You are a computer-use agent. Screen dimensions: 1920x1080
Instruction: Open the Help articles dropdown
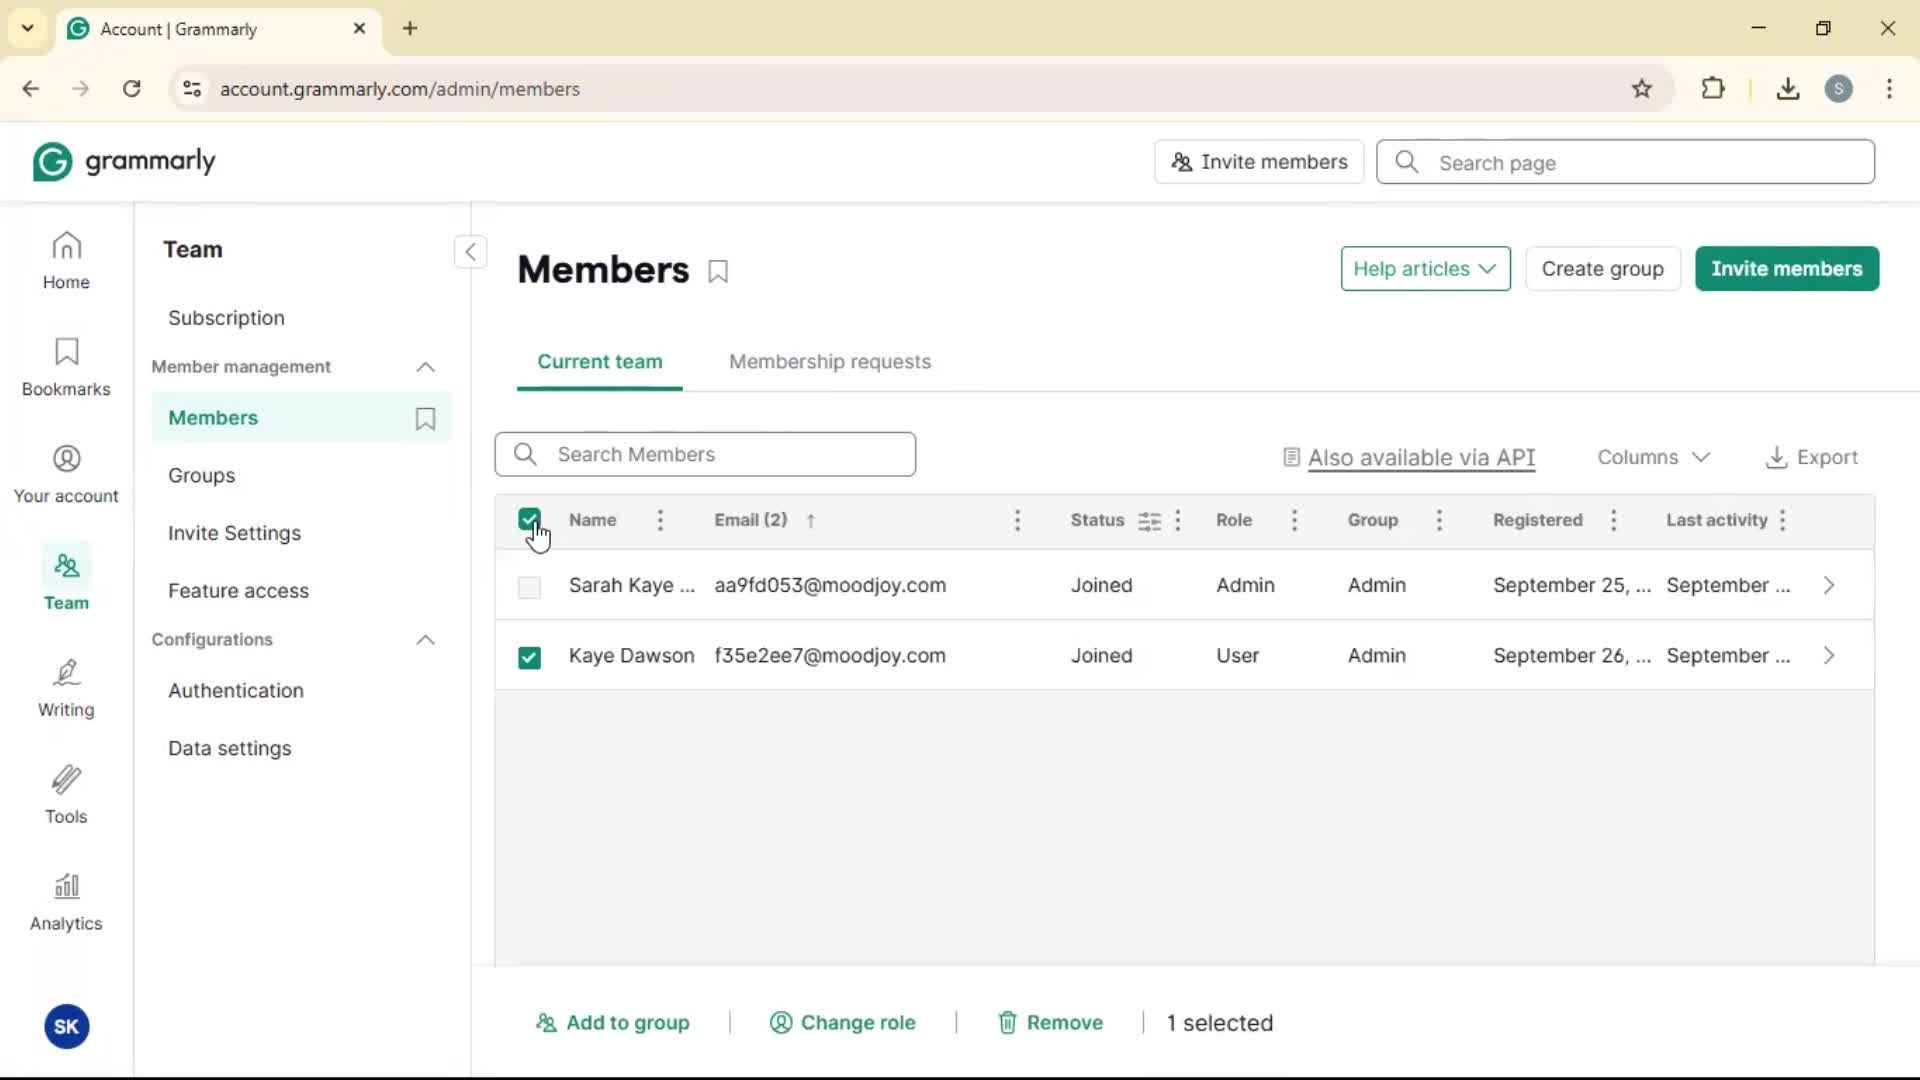(1425, 269)
